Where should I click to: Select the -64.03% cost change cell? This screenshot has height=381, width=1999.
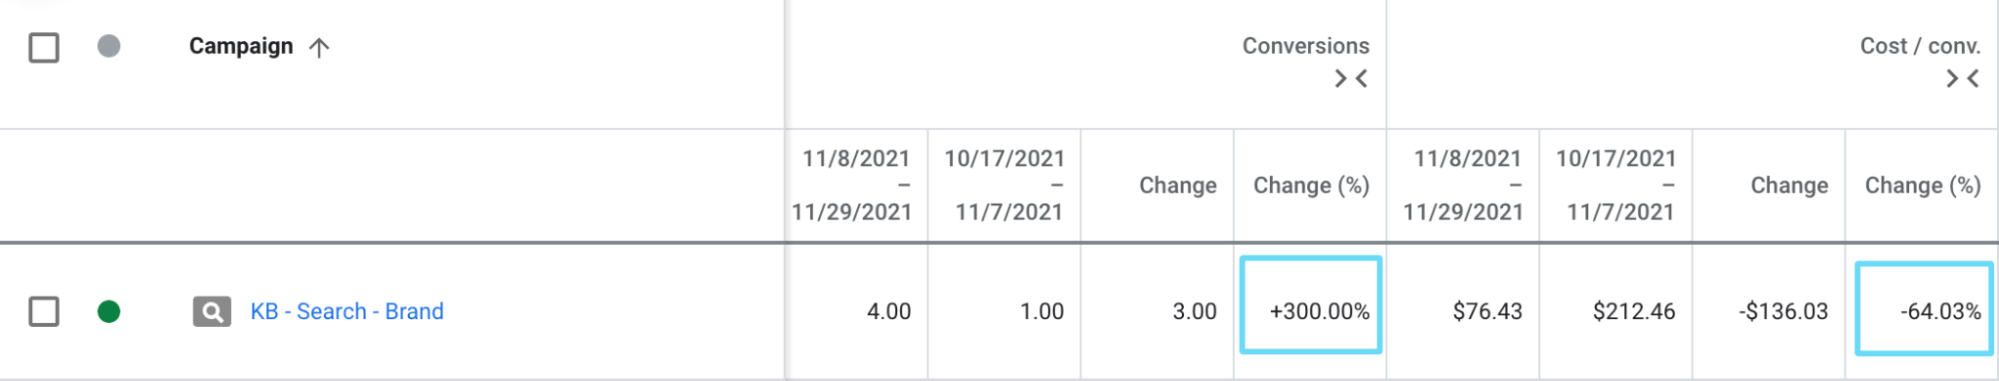1924,308
